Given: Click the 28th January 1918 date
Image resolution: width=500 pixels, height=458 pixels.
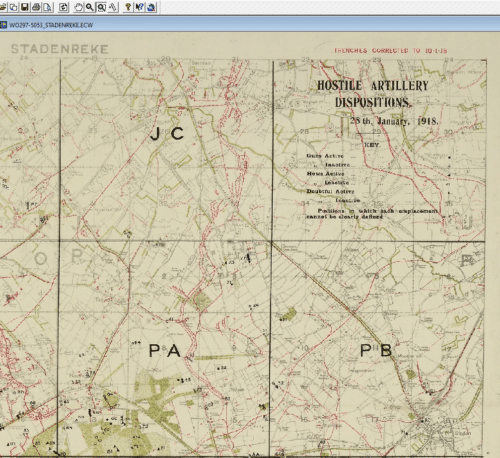Looking at the screenshot, I should [394, 121].
